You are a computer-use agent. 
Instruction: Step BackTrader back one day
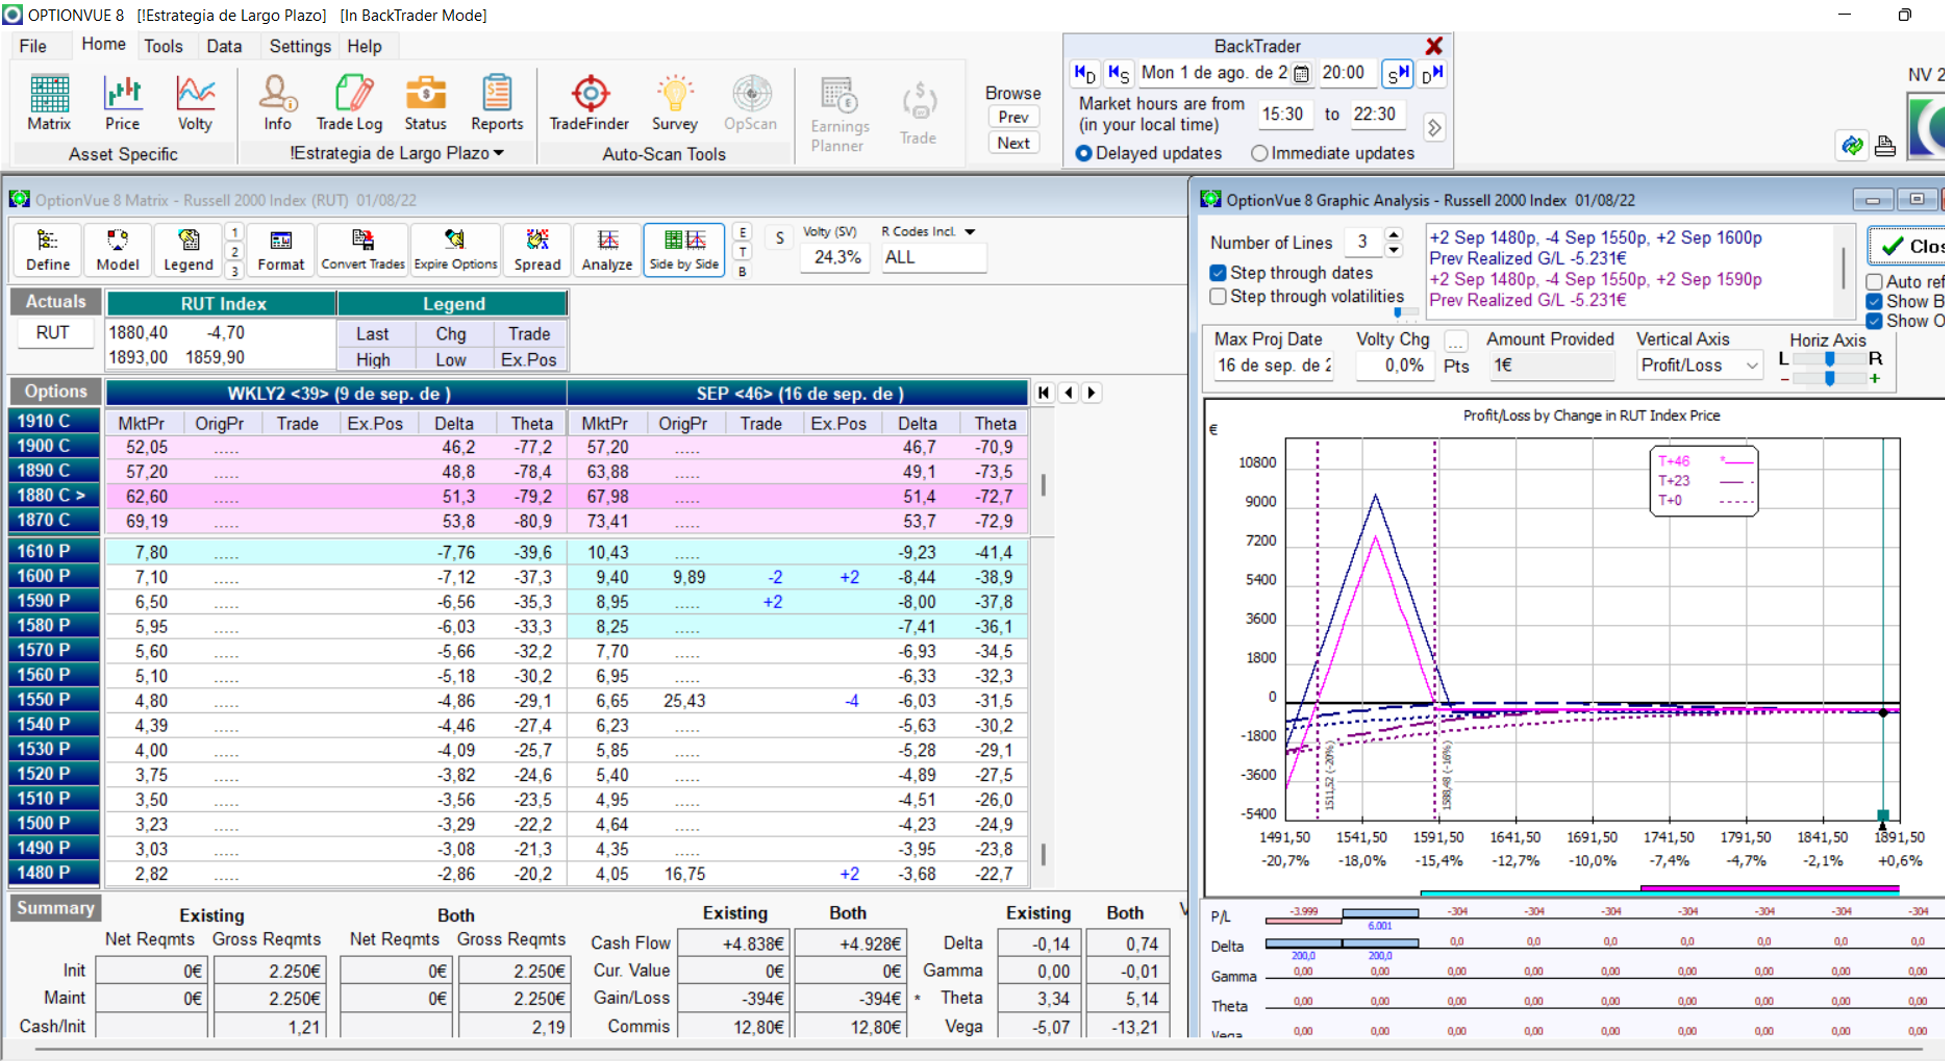tap(1085, 73)
